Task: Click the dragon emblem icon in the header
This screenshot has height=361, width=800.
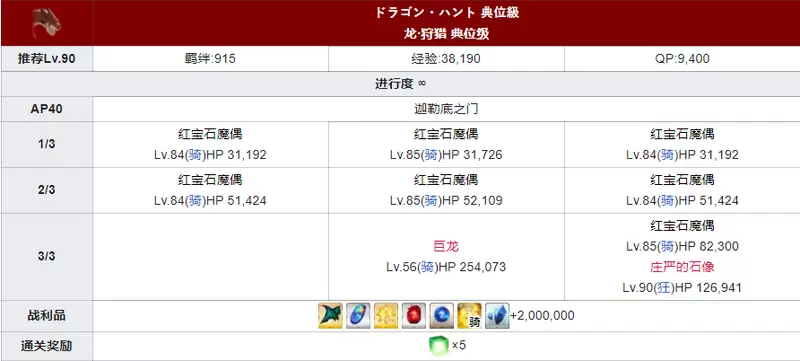Action: tap(46, 23)
